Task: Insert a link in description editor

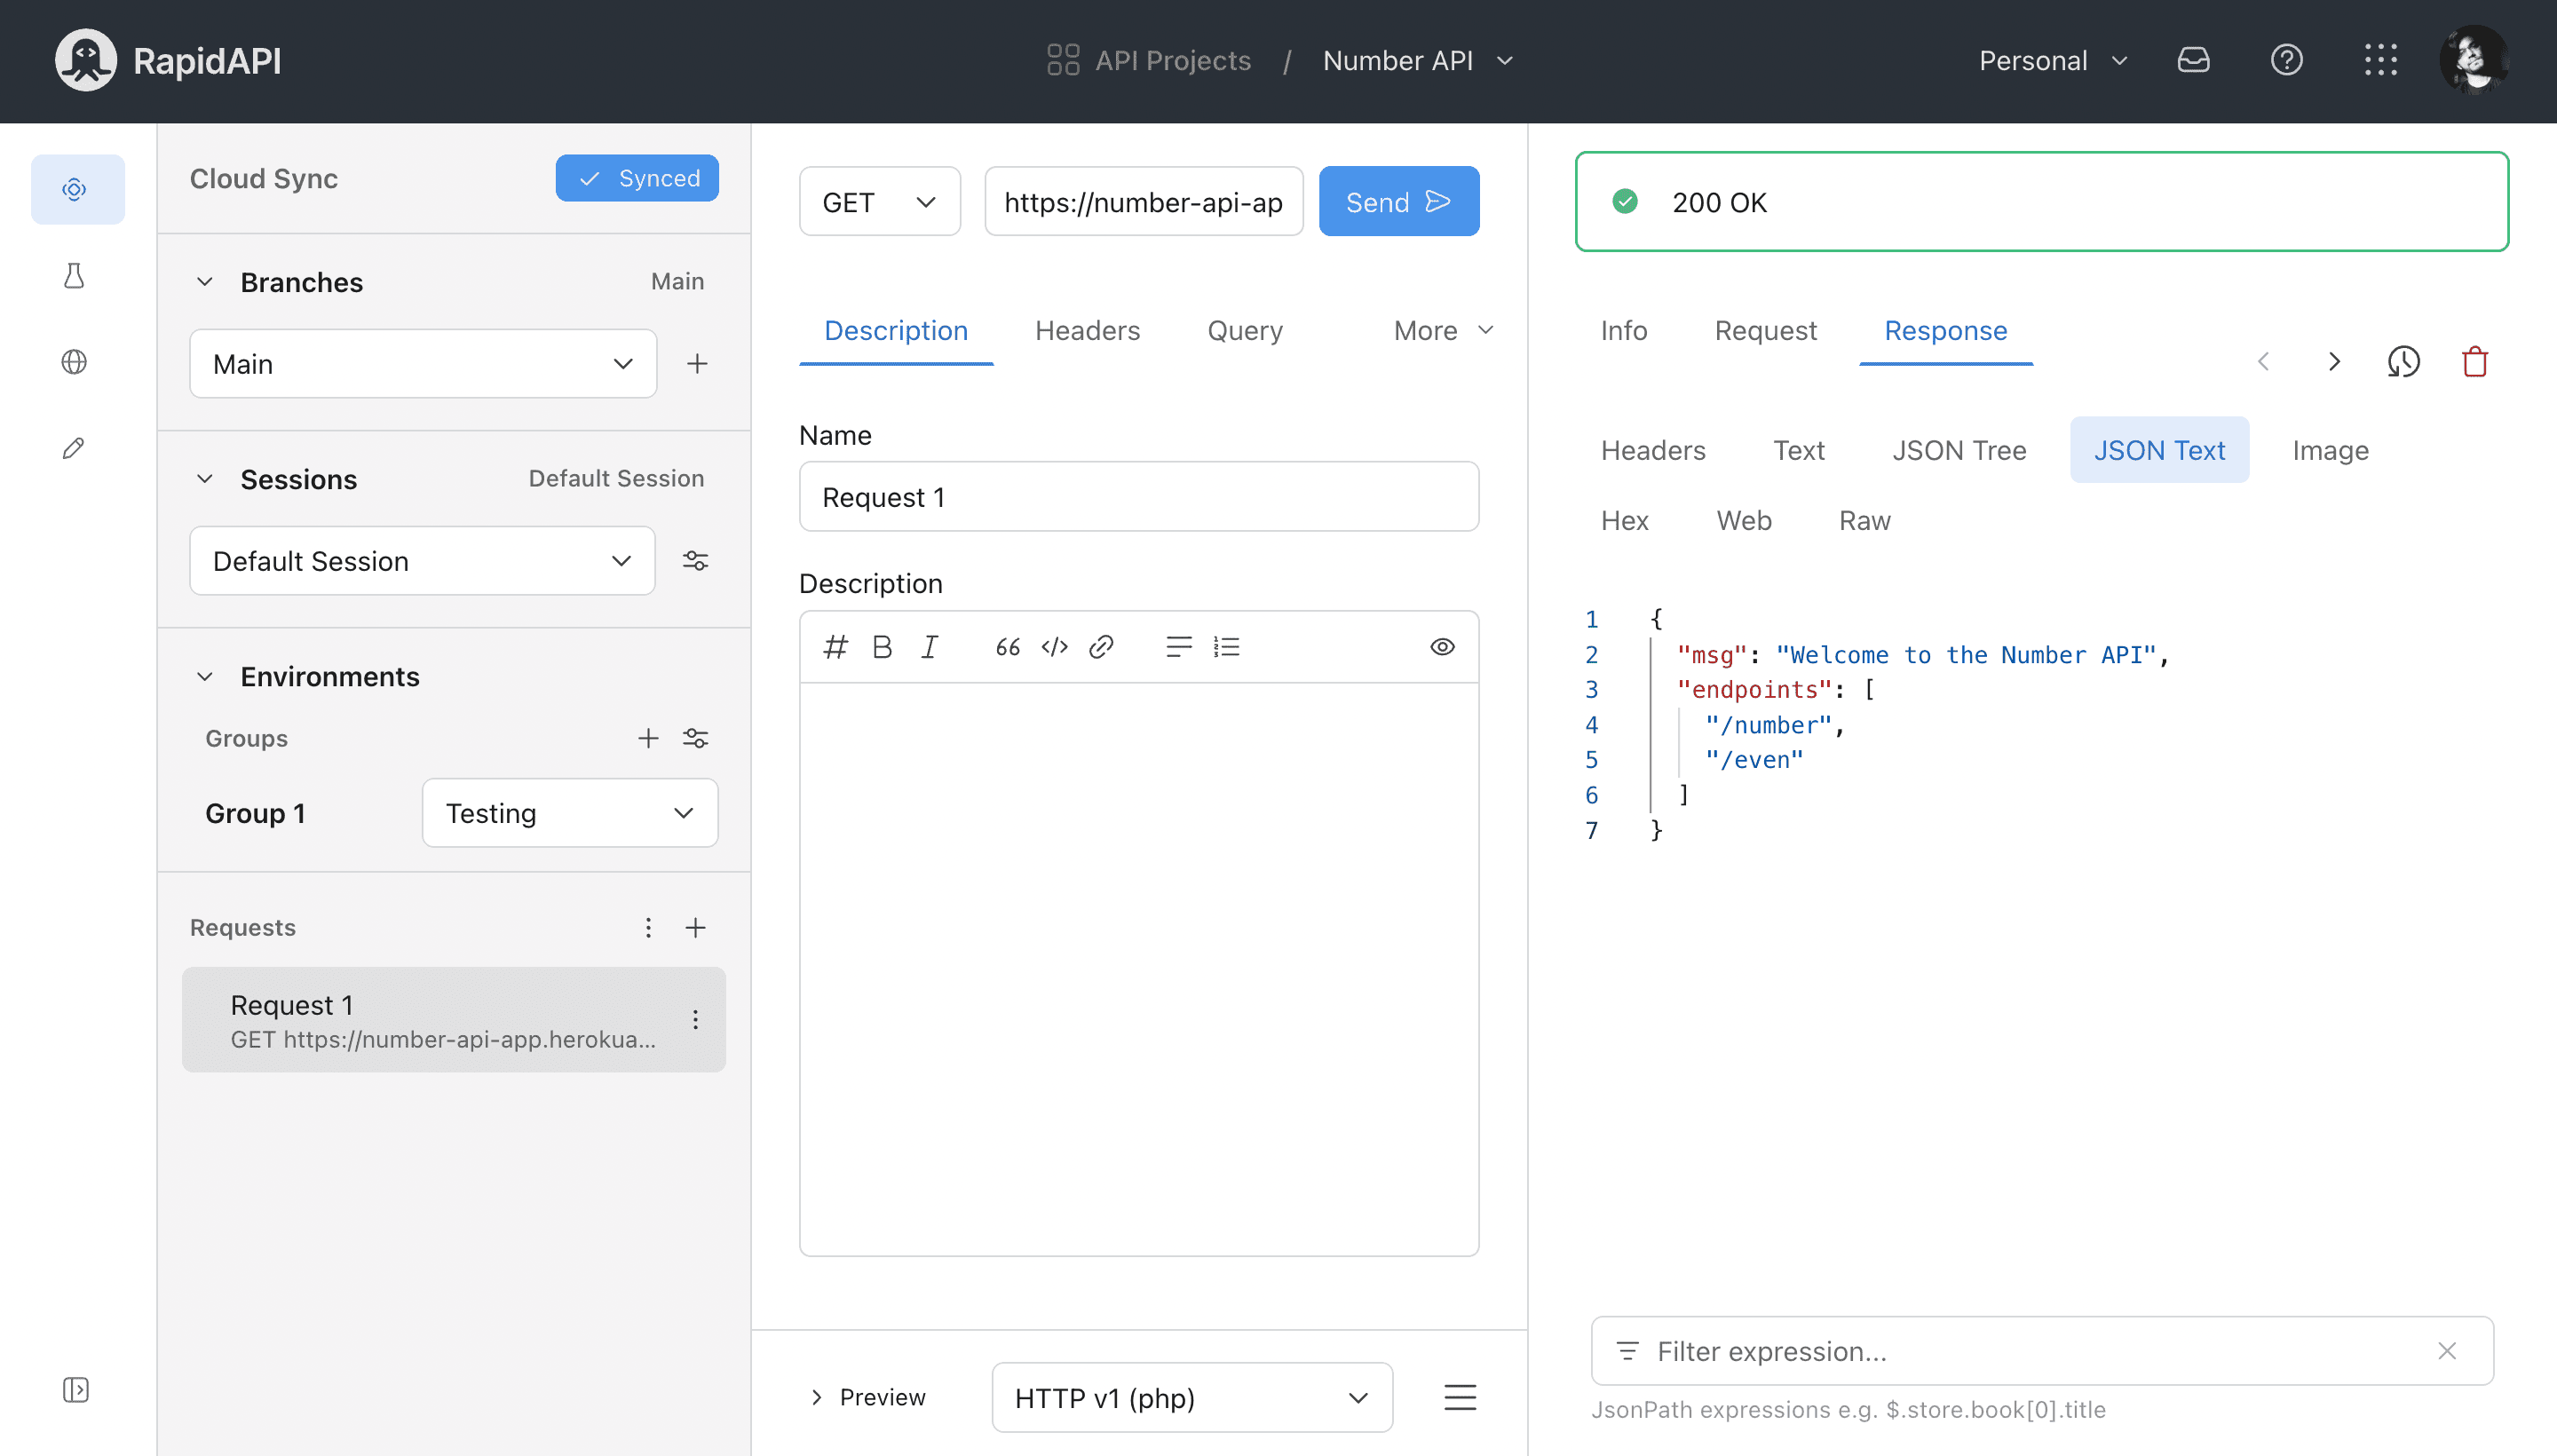Action: point(1101,647)
